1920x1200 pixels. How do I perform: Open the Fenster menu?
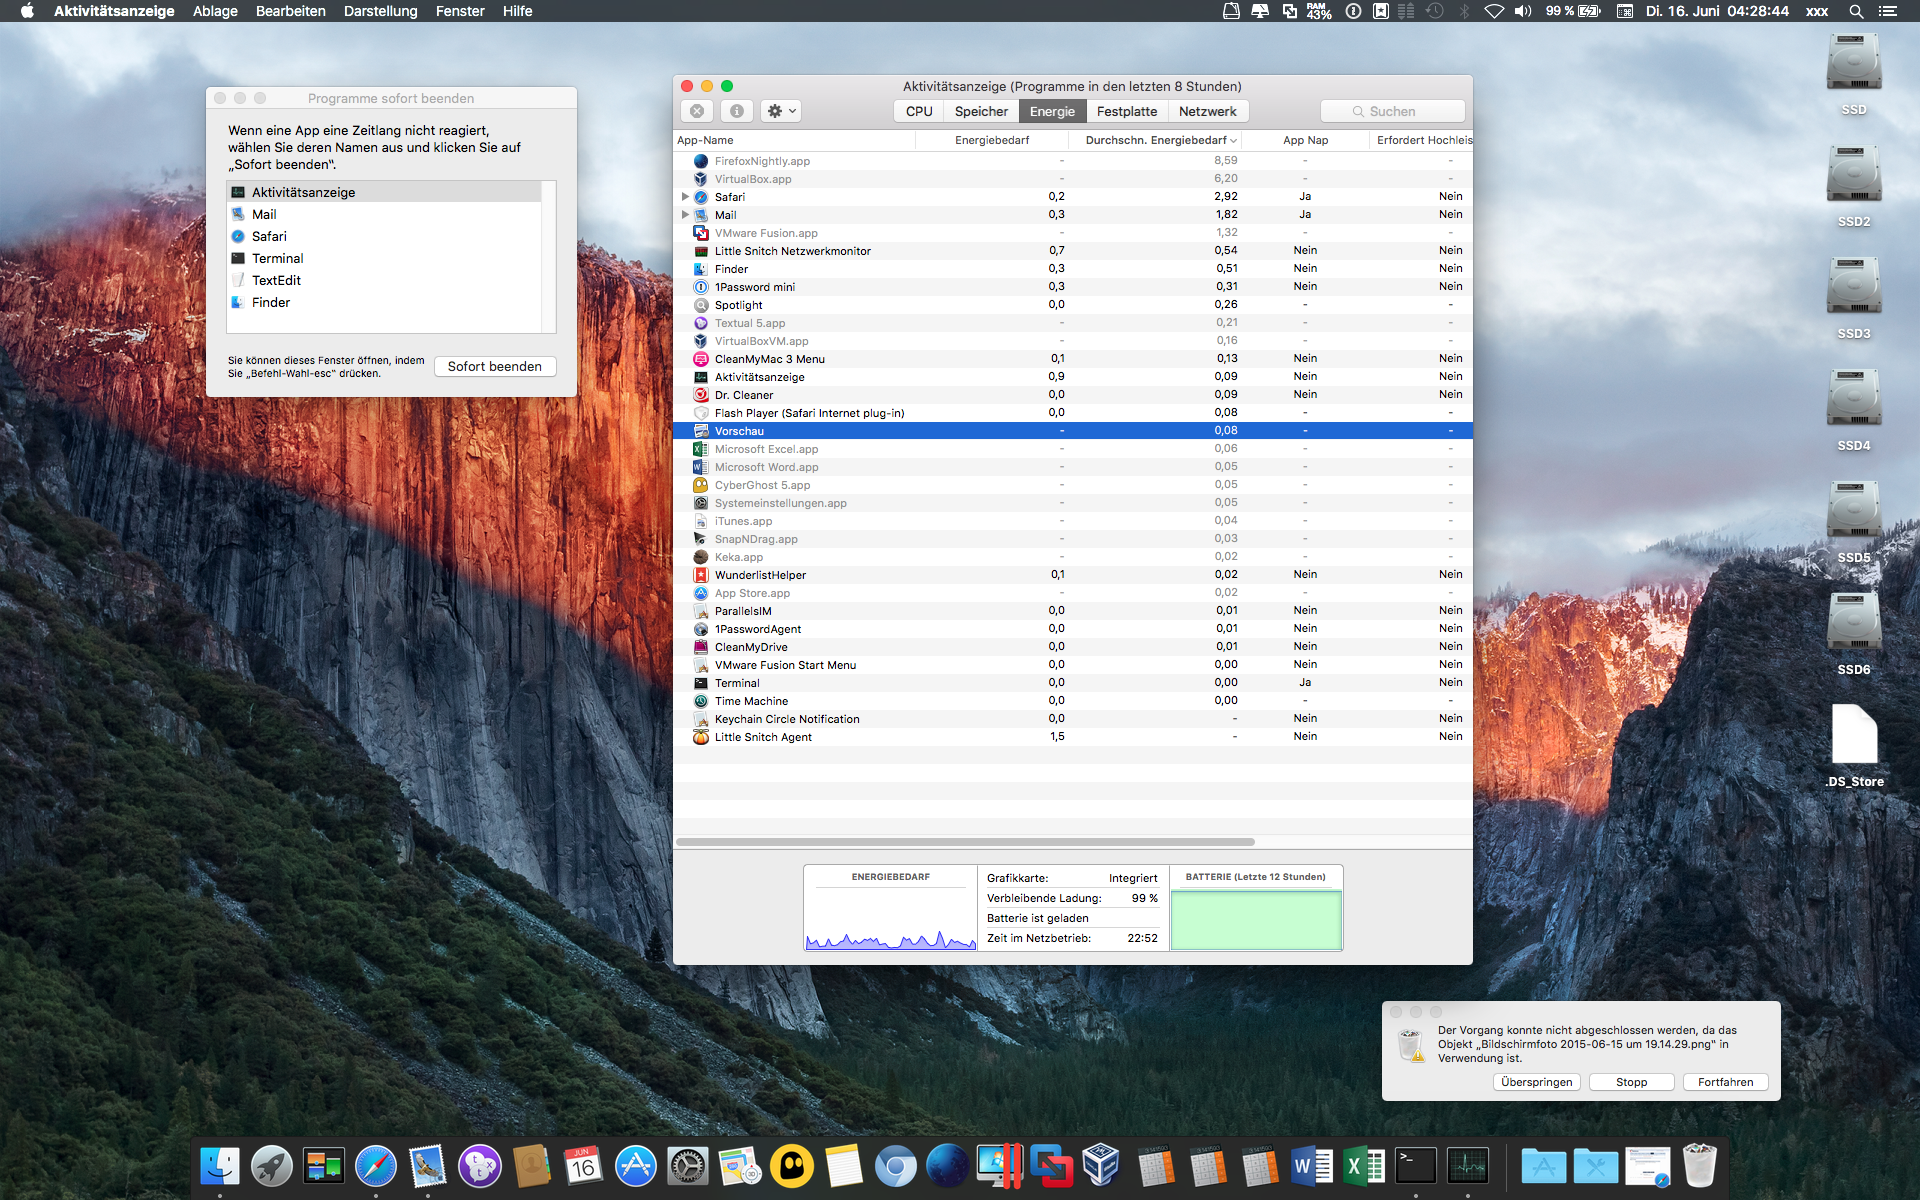coord(460,11)
